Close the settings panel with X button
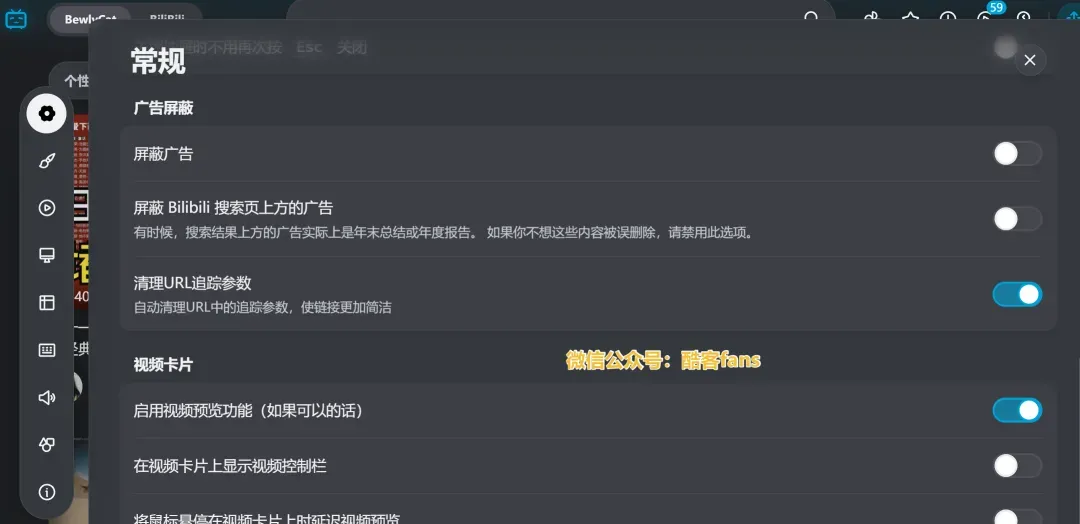Screen dimensions: 1080x524 (1030, 61)
